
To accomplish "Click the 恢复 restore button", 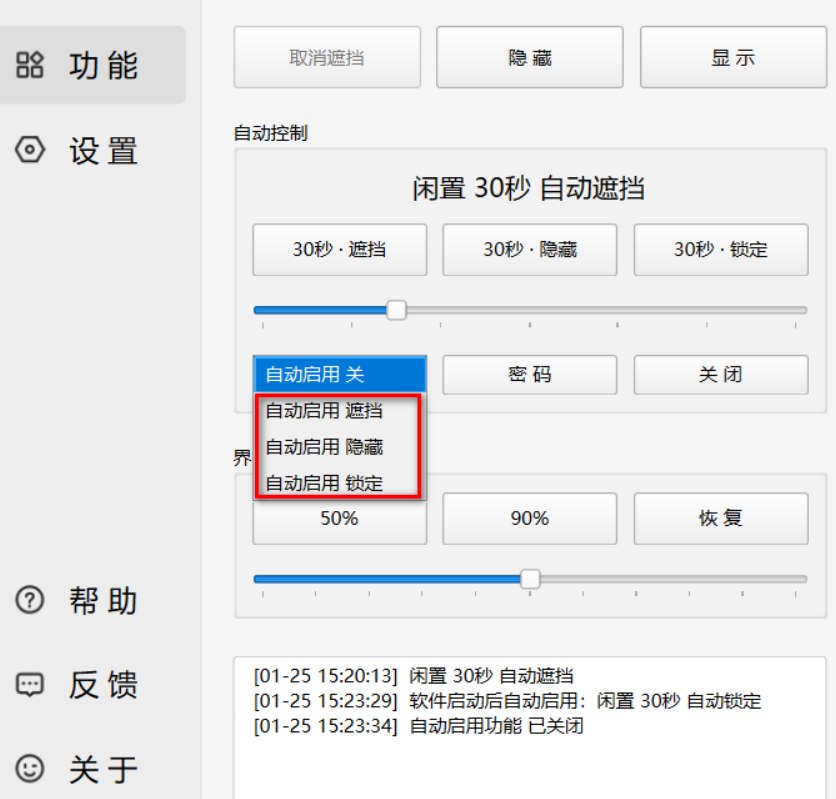I will [x=720, y=518].
